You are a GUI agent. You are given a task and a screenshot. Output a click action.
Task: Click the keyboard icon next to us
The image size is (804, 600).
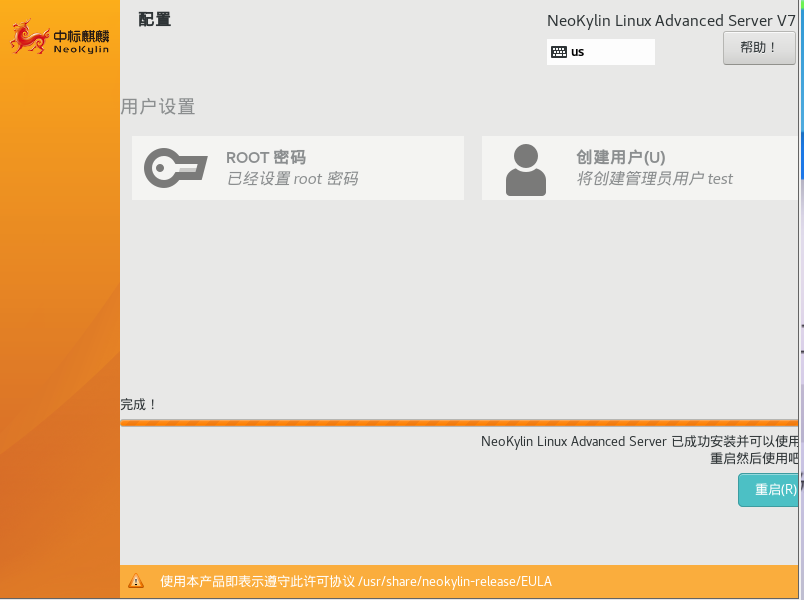click(x=559, y=52)
